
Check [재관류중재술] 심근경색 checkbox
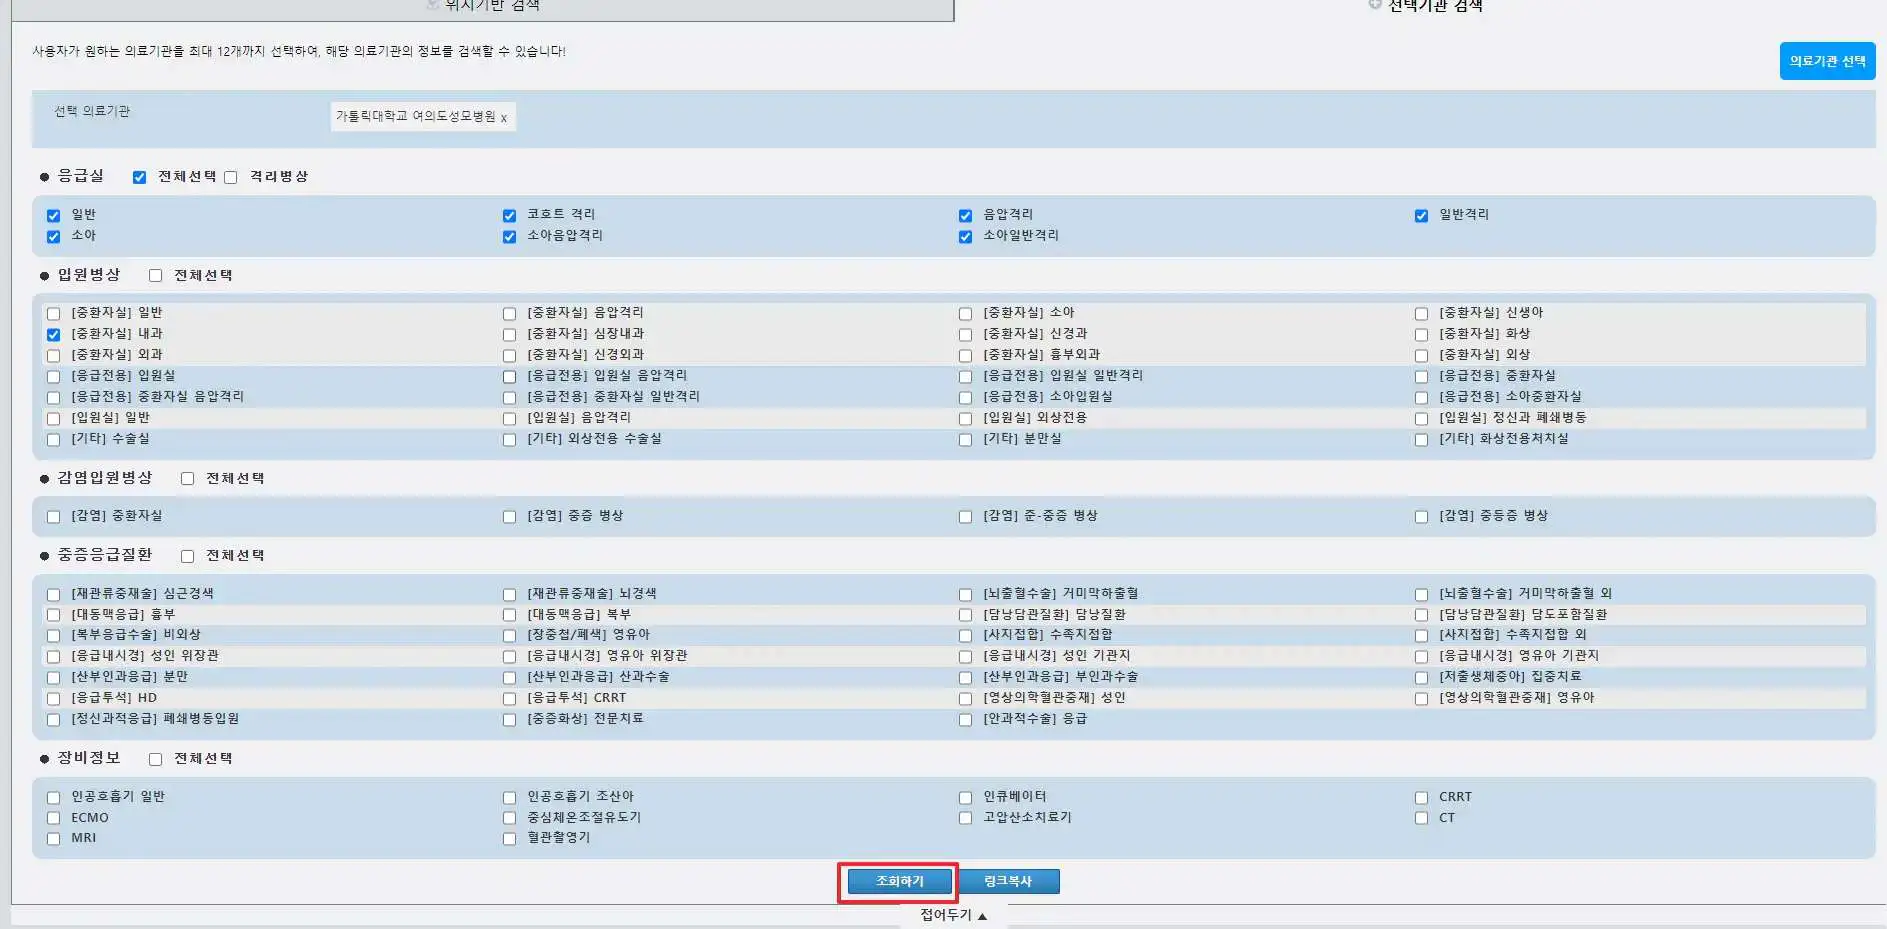[x=53, y=594]
